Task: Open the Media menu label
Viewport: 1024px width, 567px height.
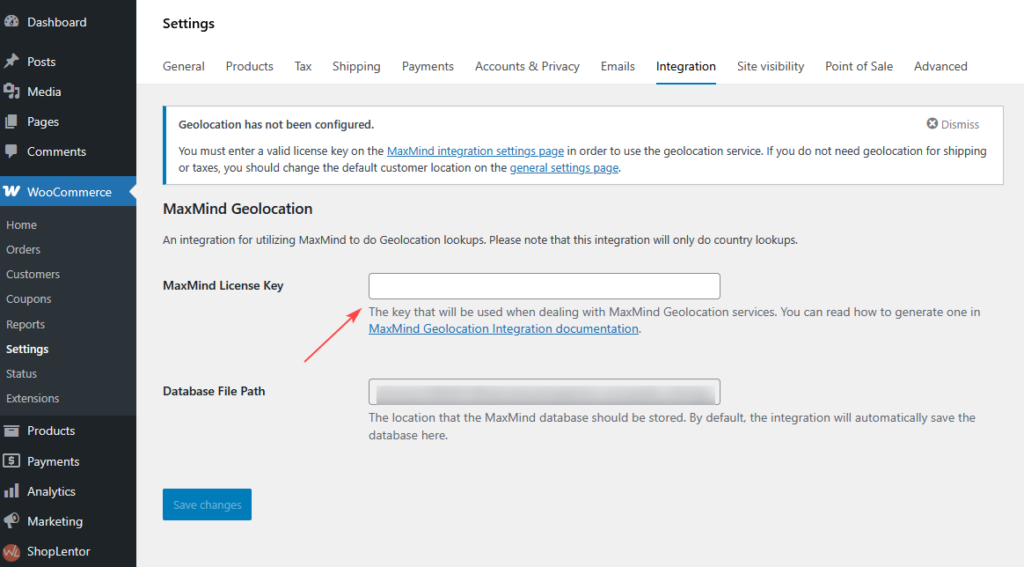Action: tap(44, 91)
